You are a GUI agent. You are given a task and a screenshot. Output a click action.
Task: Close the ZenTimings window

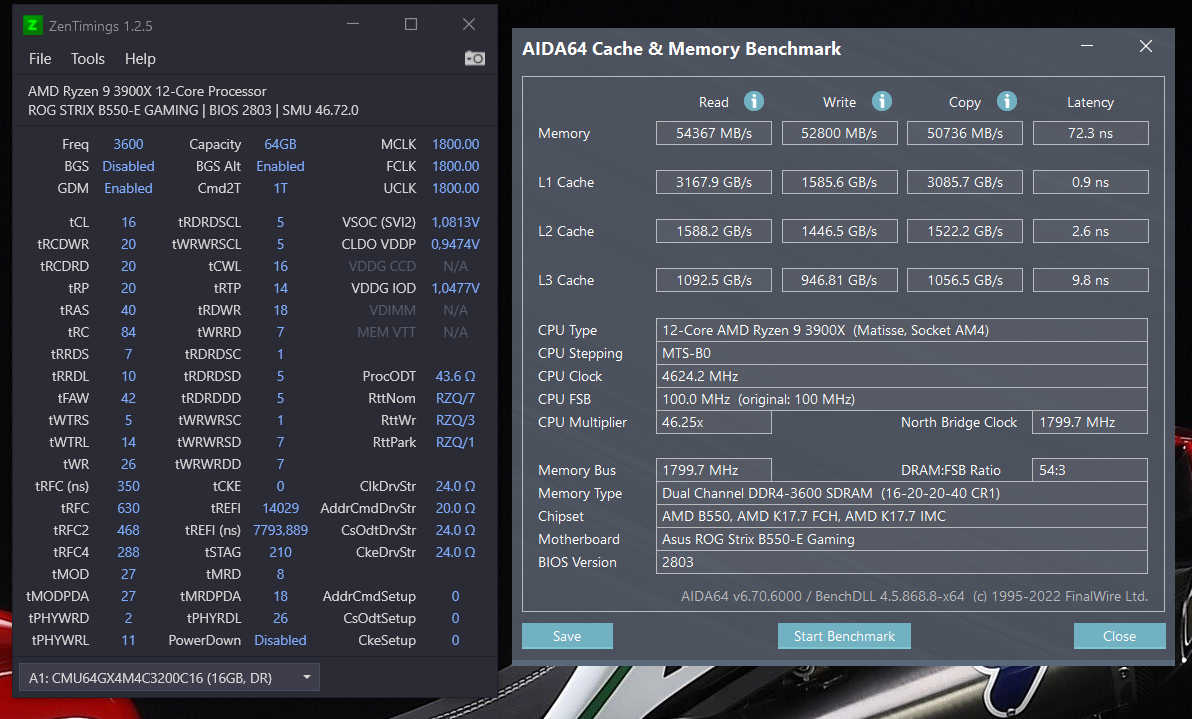469,24
